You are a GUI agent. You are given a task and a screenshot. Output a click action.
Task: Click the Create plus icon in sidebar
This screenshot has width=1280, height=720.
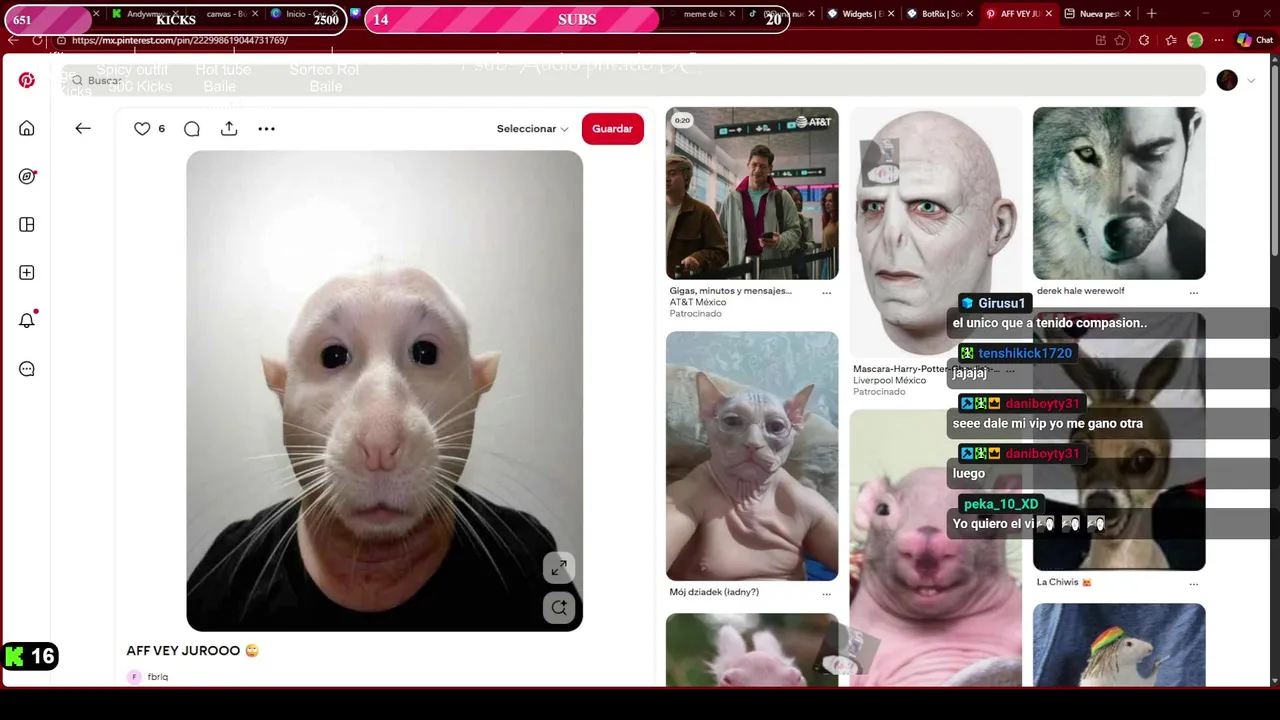pos(27,272)
